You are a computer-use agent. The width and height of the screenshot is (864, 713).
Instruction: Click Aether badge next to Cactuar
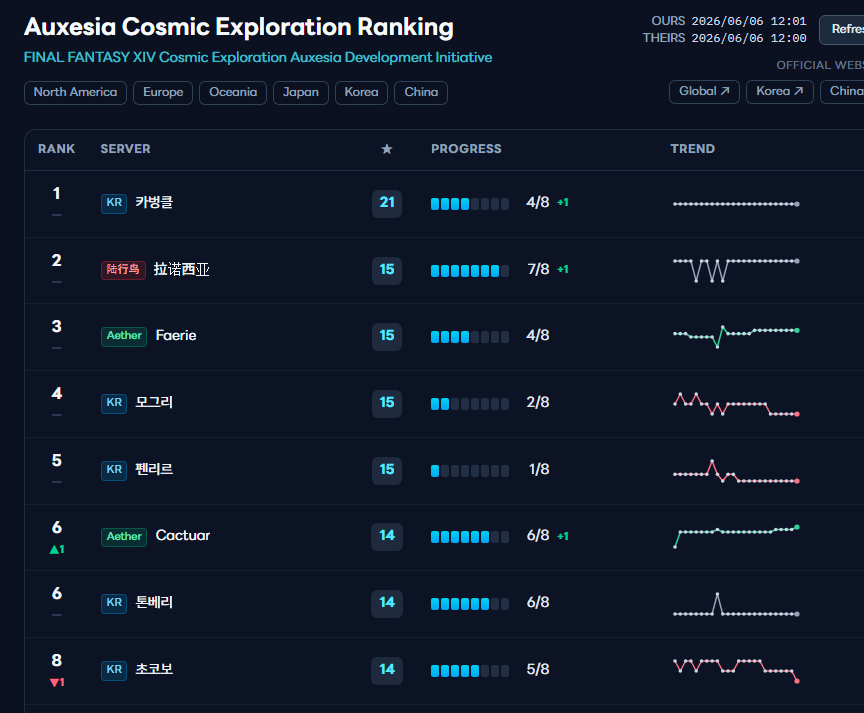point(124,537)
